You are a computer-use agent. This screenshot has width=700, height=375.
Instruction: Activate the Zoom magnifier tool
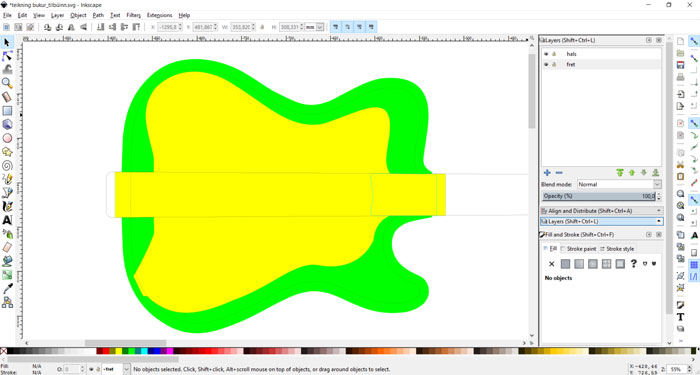7,83
